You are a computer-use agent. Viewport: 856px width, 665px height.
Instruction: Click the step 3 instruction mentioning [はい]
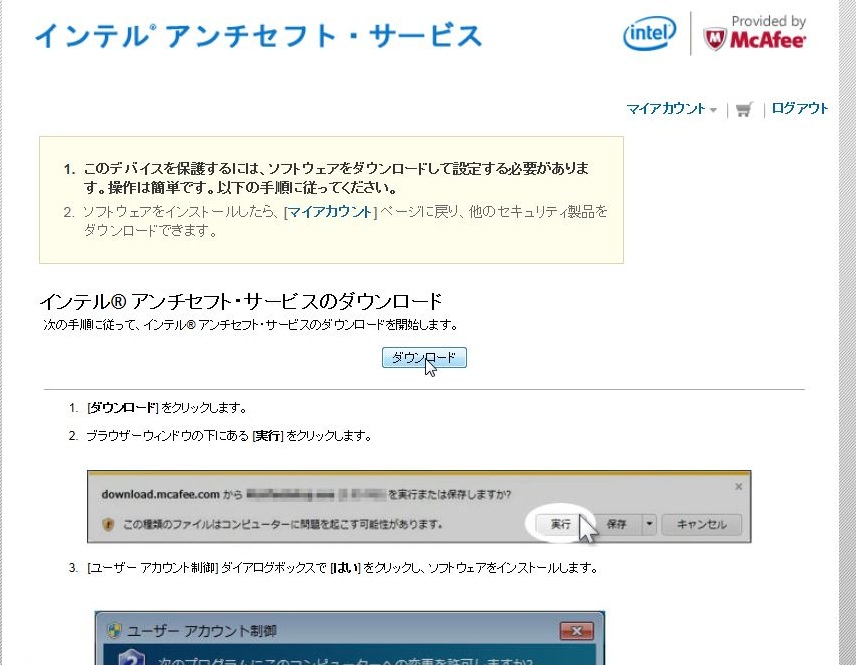pos(342,568)
